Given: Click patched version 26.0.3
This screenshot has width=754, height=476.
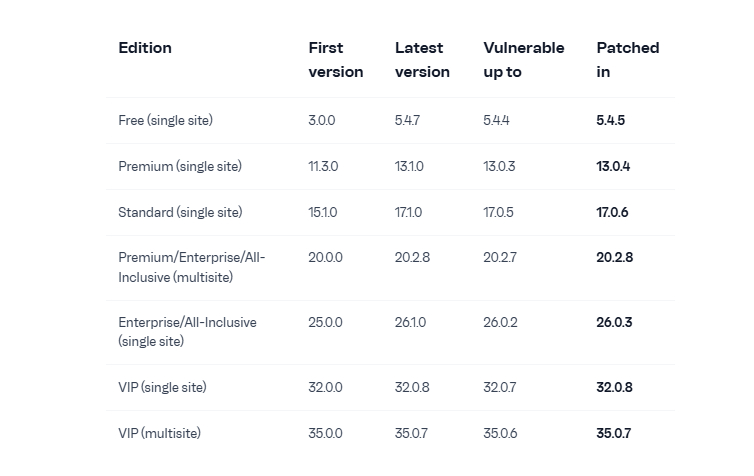Looking at the screenshot, I should coord(614,322).
